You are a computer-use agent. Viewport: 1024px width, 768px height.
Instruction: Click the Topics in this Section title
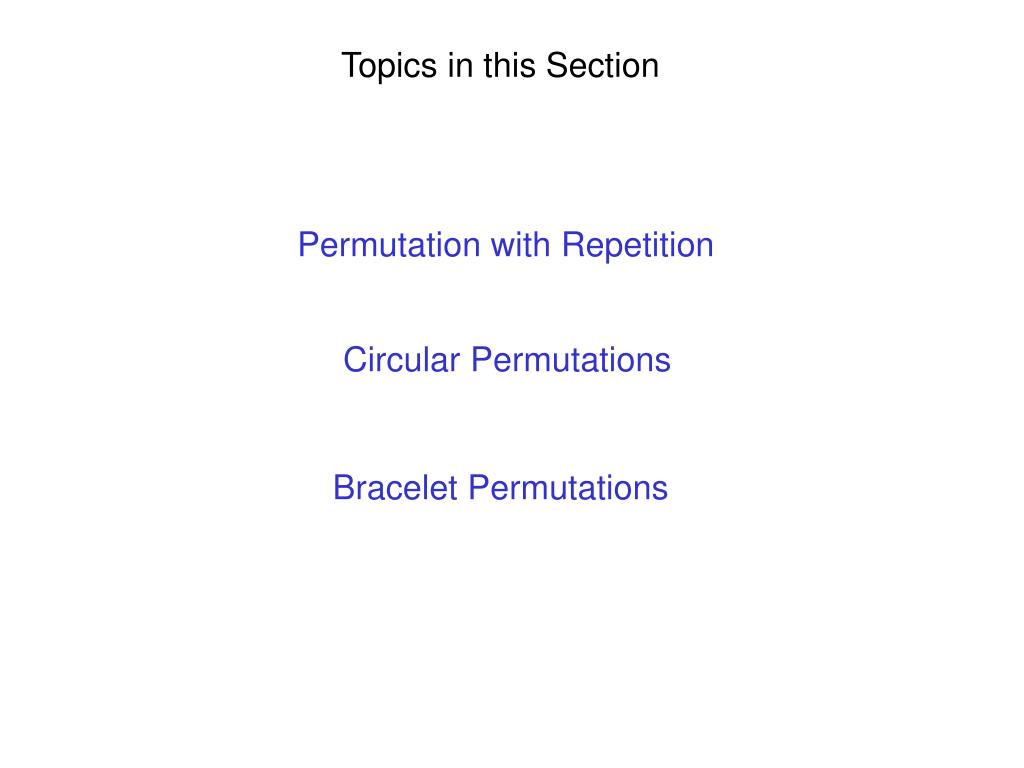pos(500,66)
